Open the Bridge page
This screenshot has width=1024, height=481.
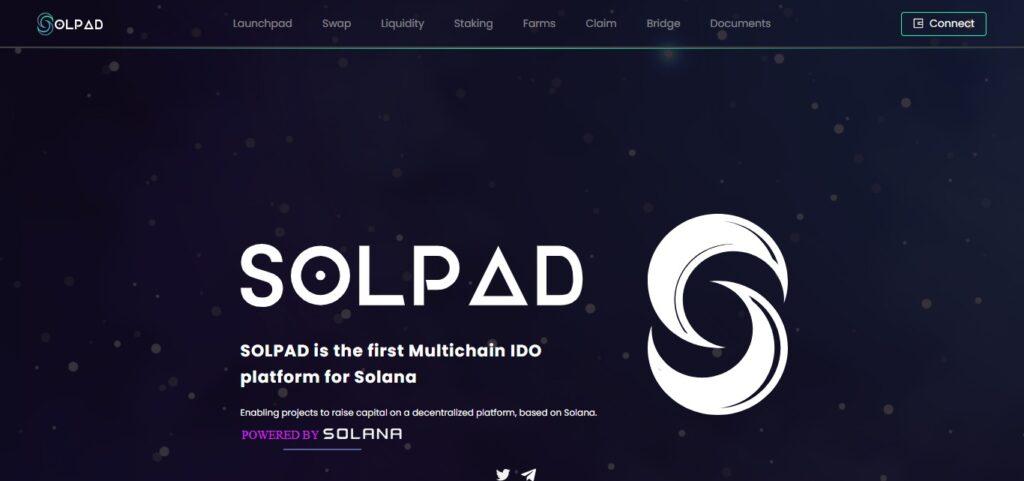click(664, 23)
